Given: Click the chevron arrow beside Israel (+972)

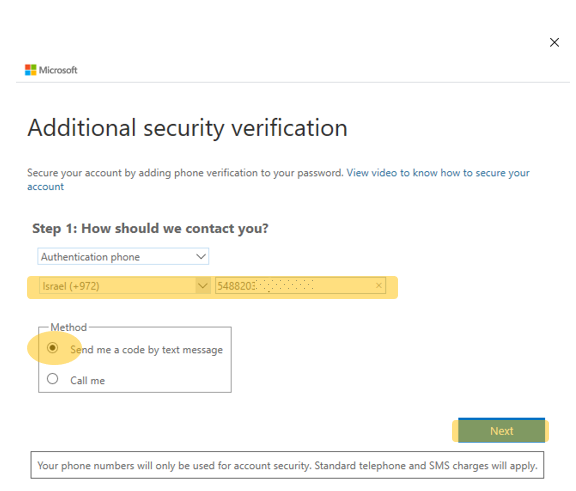Looking at the screenshot, I should click(x=203, y=286).
